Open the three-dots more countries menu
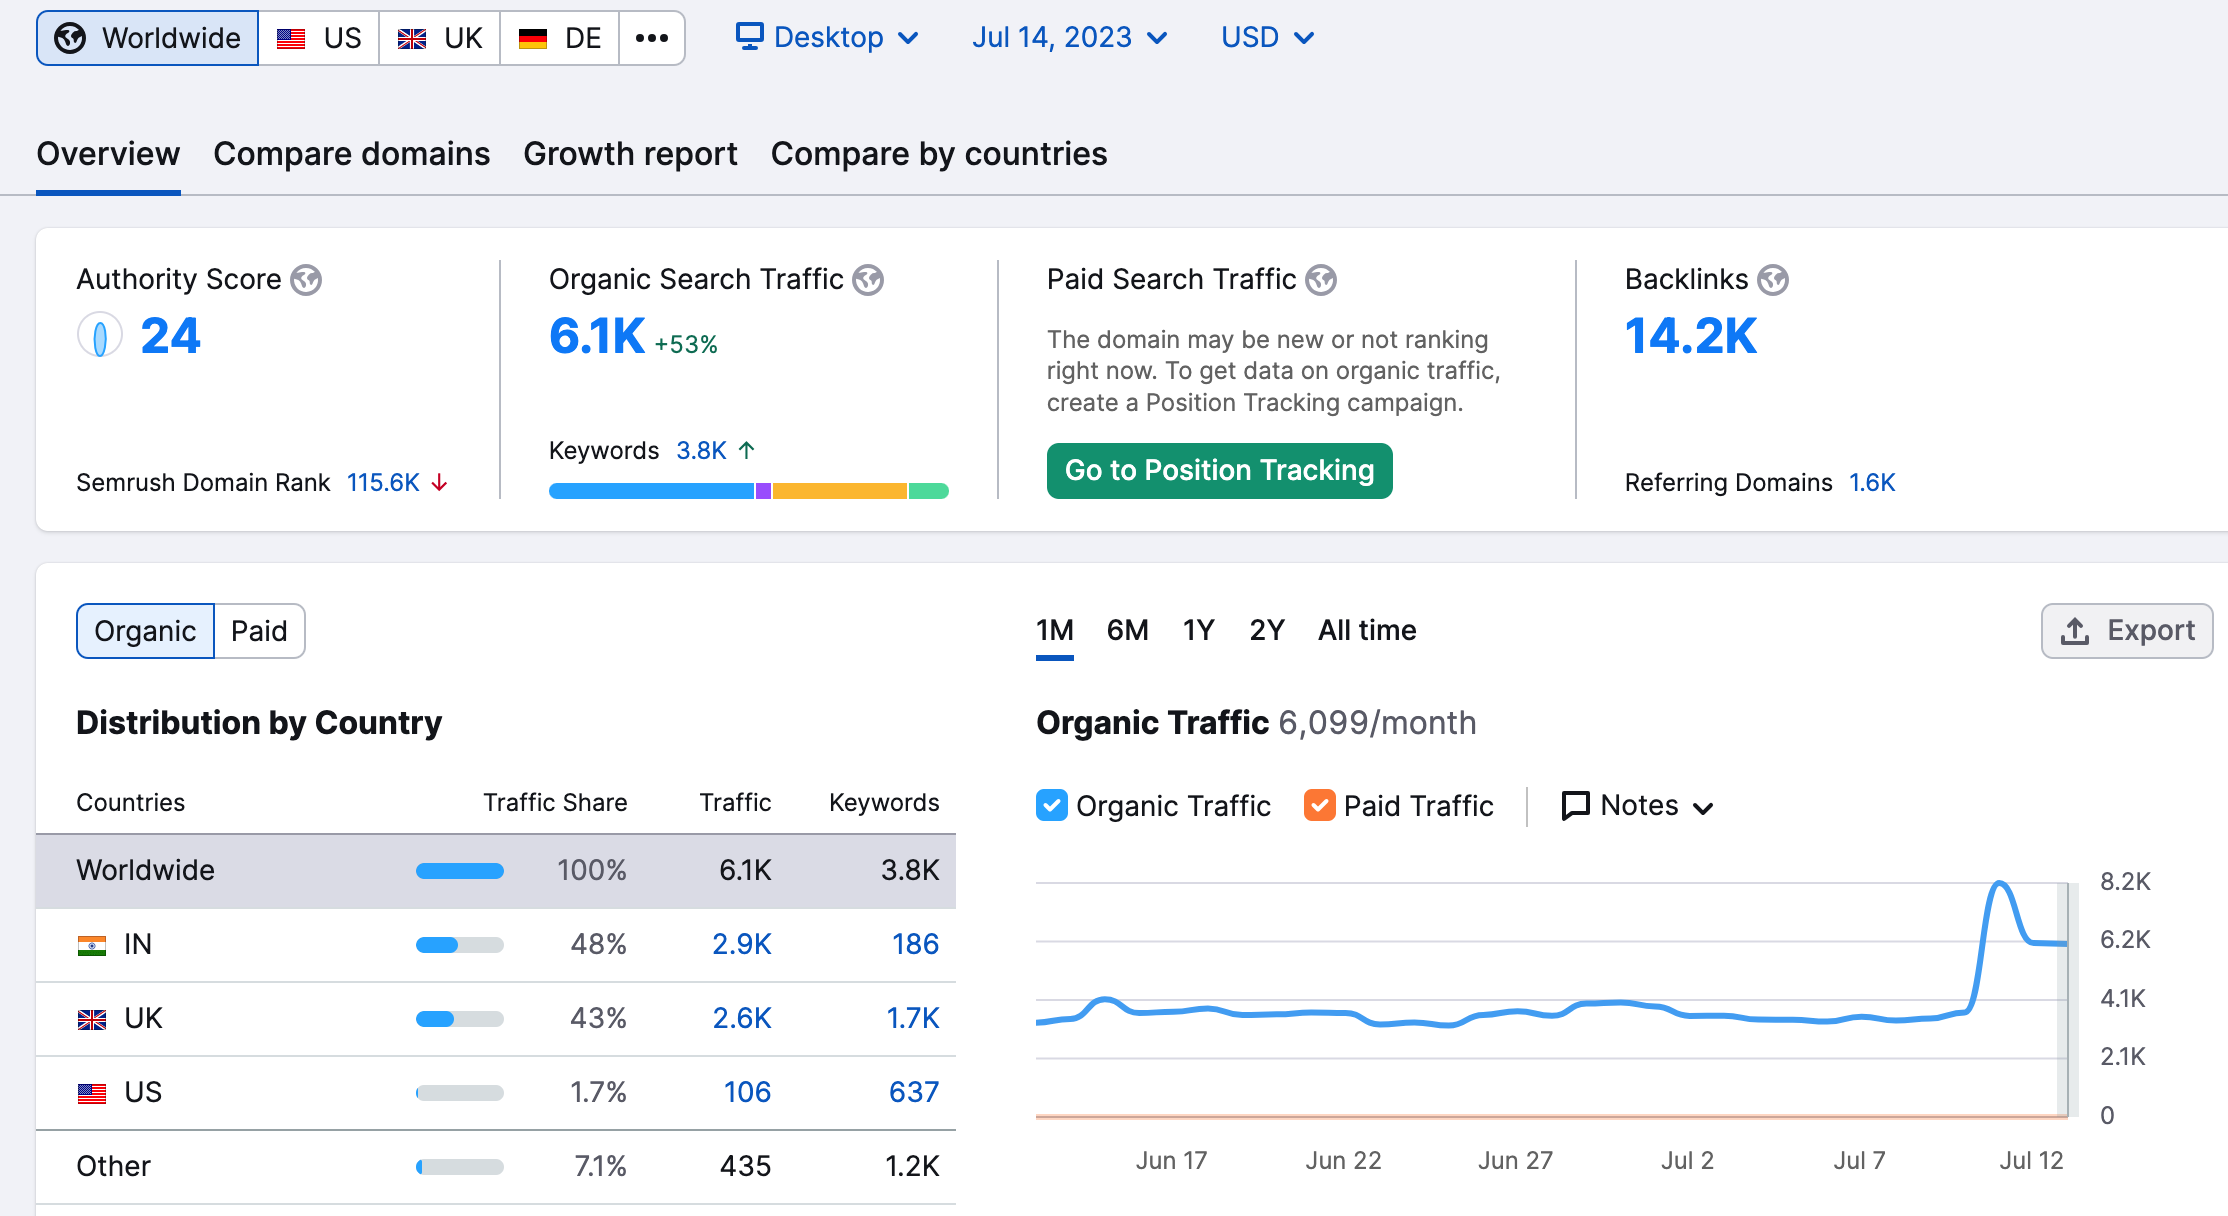The width and height of the screenshot is (2228, 1216). coord(652,38)
